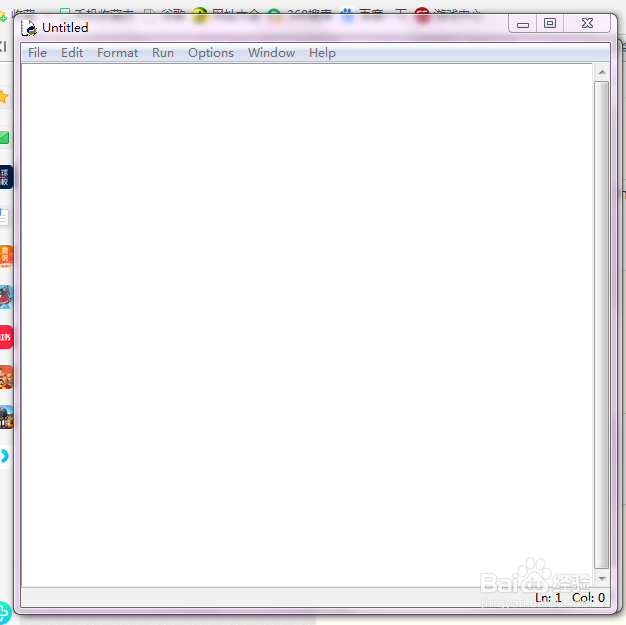626x625 pixels.
Task: Open the Help menu
Action: [322, 53]
